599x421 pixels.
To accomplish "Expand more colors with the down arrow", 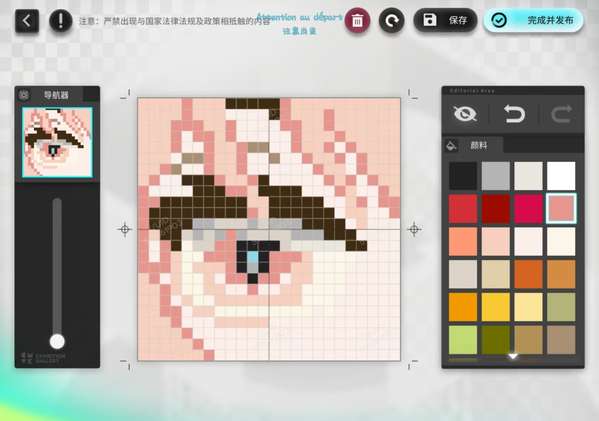I will coord(513,356).
